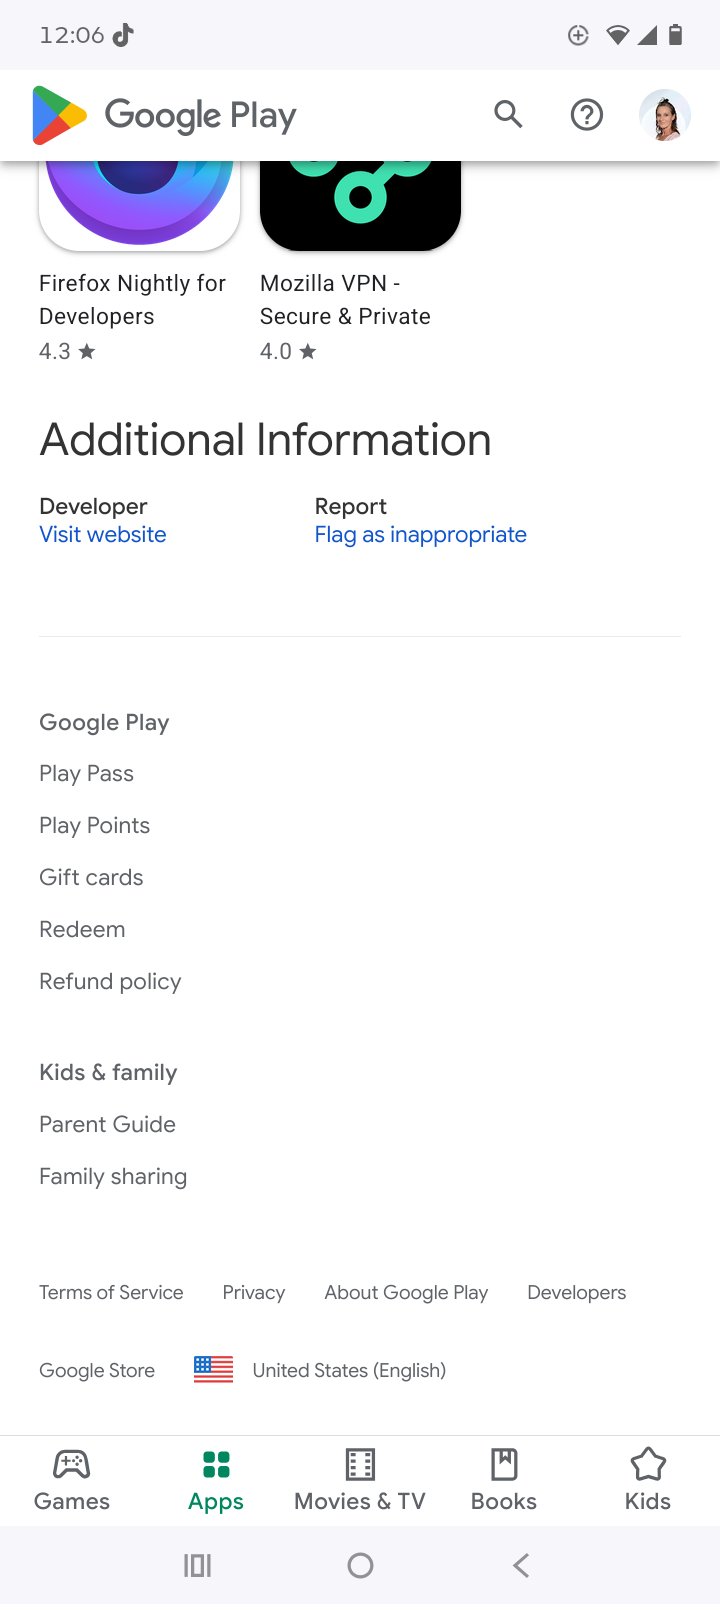Viewport: 720px width, 1604px height.
Task: Click the Visit website link
Action: point(103,534)
